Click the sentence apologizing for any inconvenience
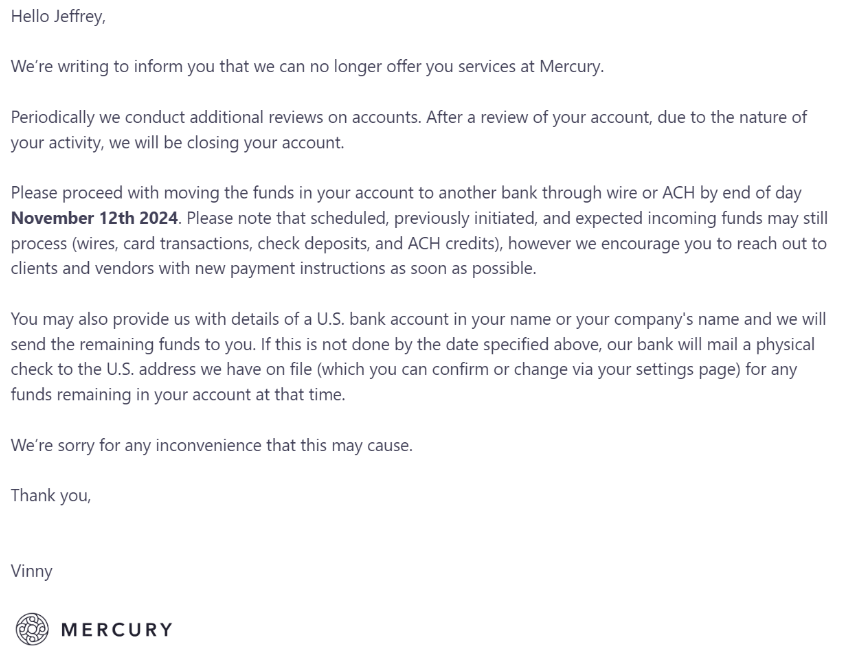This screenshot has width=844, height=648. point(211,445)
